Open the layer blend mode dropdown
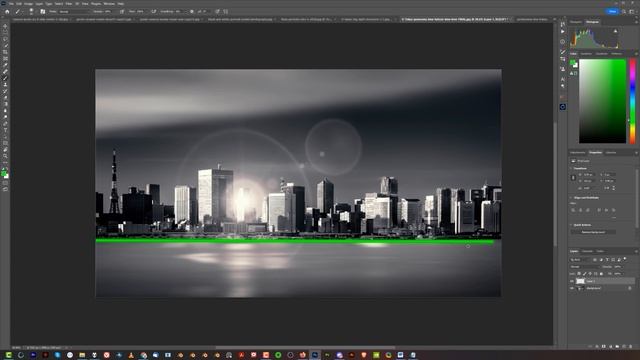Viewport: 640px width, 360px height. (x=584, y=267)
